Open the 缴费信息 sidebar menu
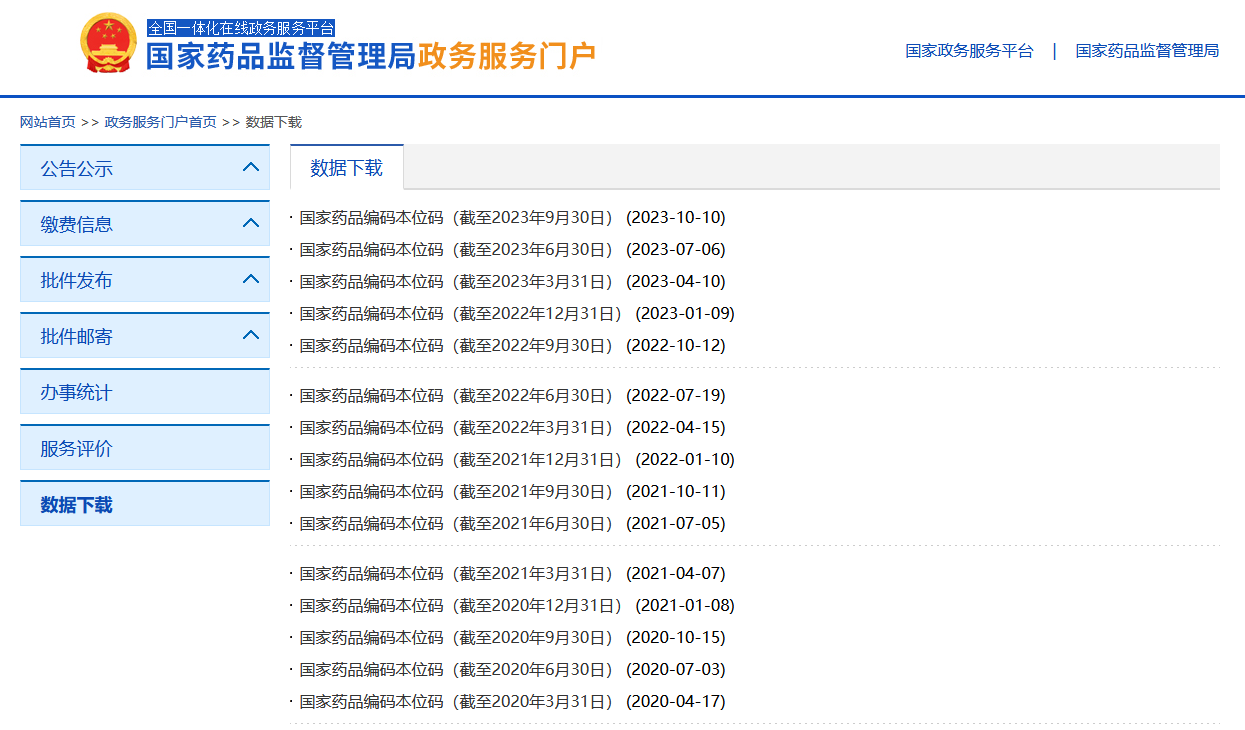 click(145, 224)
